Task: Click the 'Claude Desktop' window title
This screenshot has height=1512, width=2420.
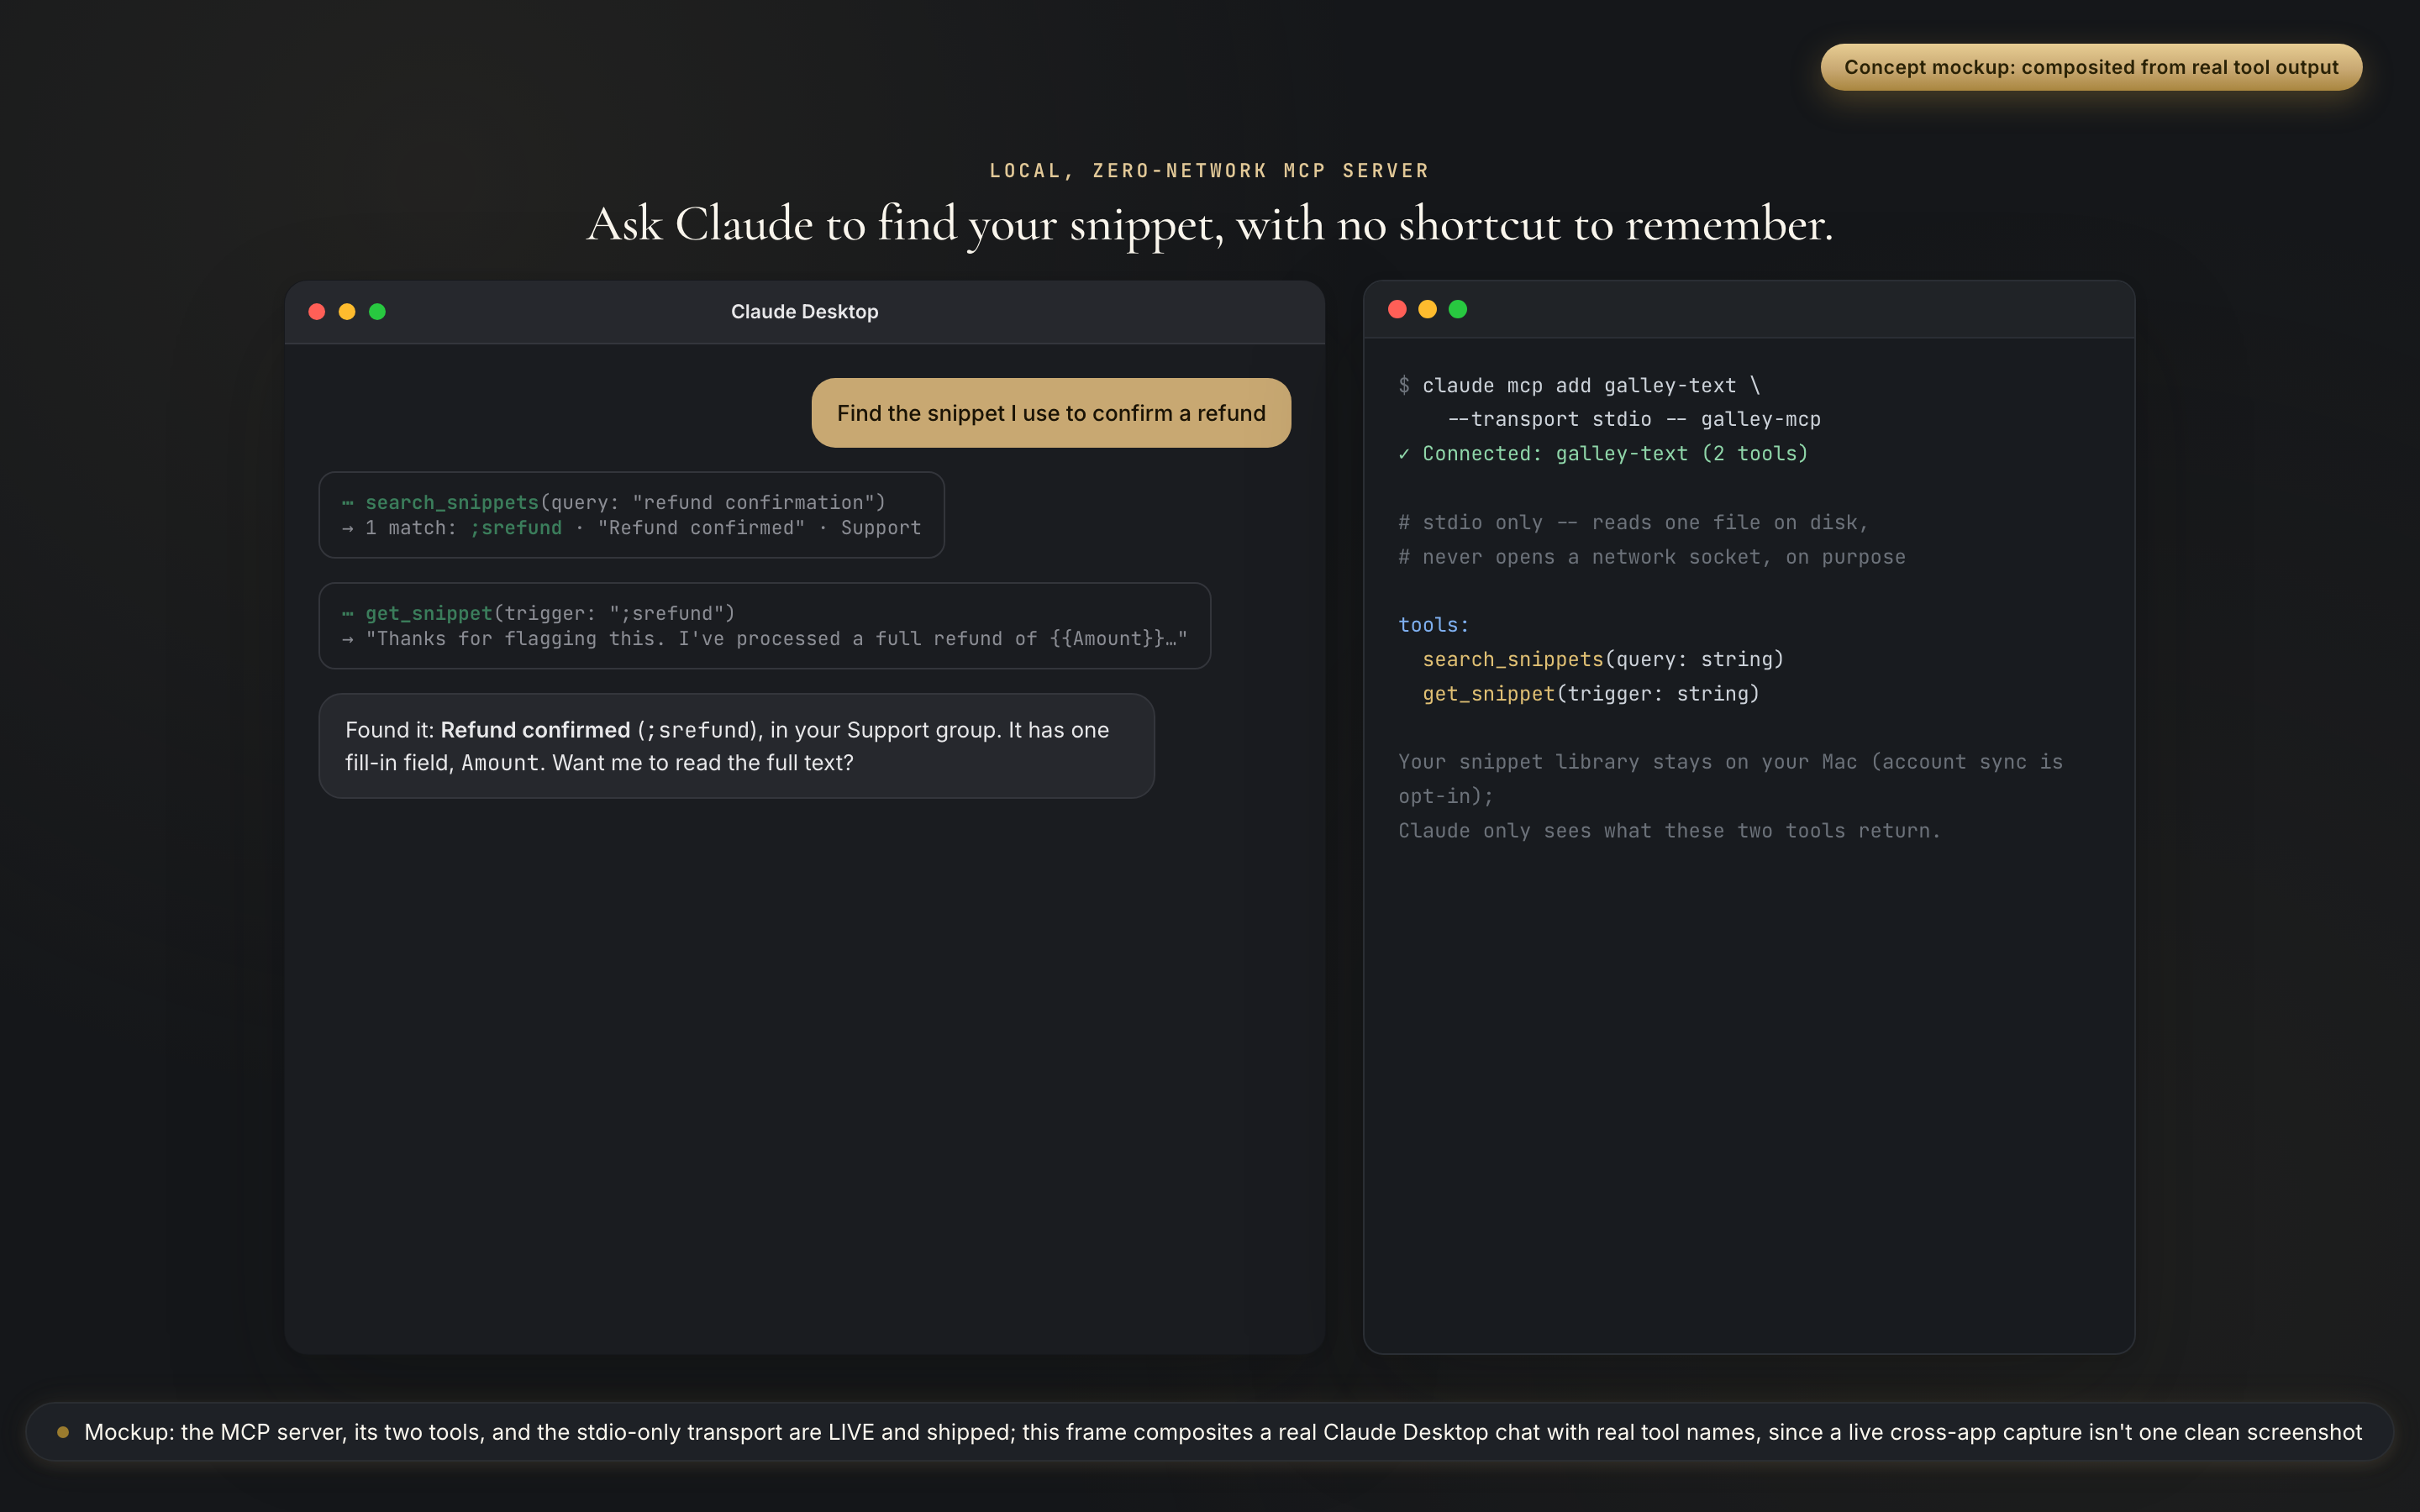Action: coord(804,312)
